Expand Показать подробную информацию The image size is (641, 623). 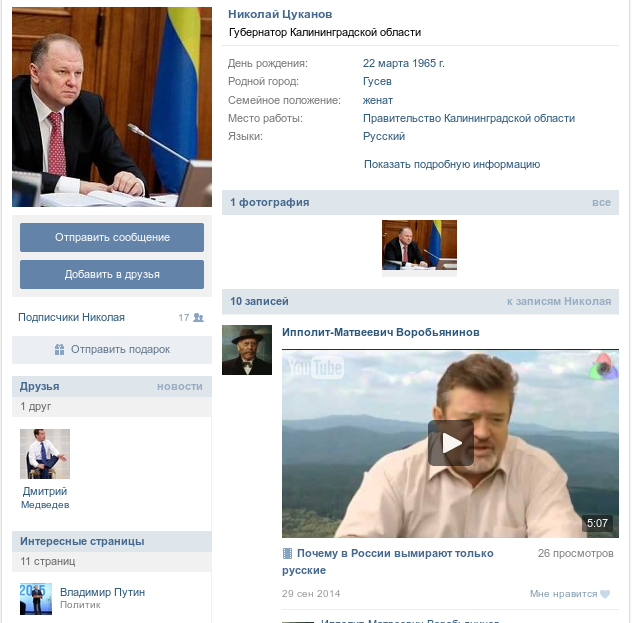[x=452, y=164]
